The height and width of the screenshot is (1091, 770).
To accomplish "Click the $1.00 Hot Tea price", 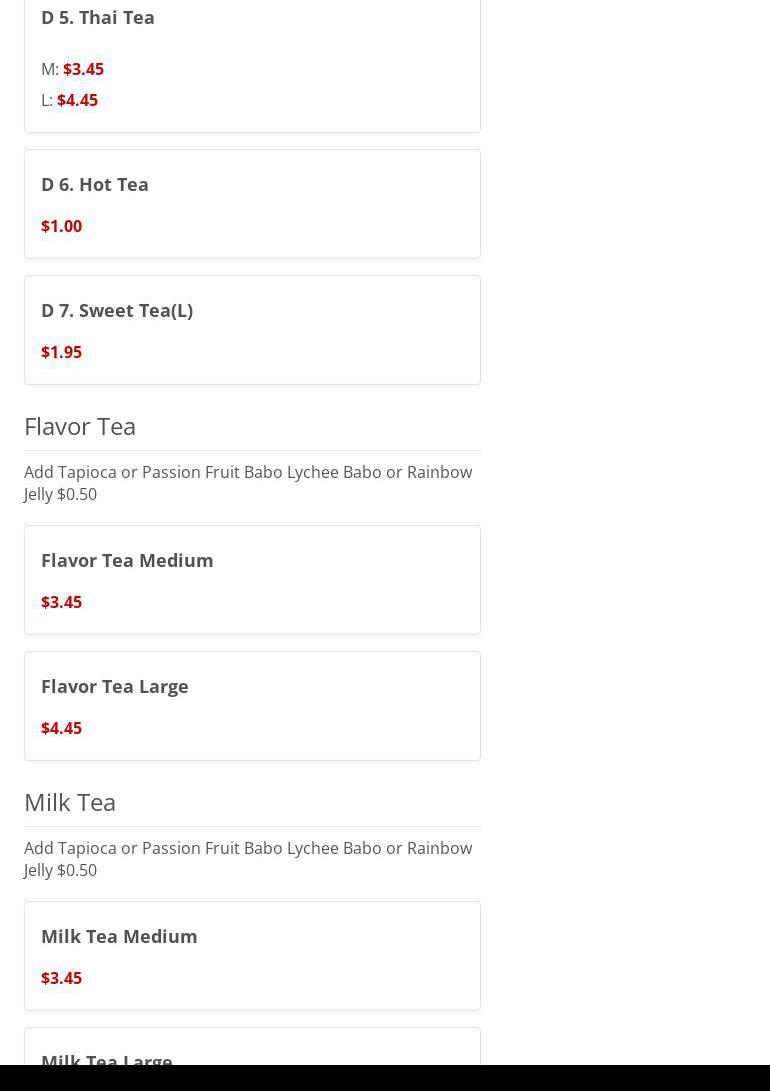I will pyautogui.click(x=61, y=226).
